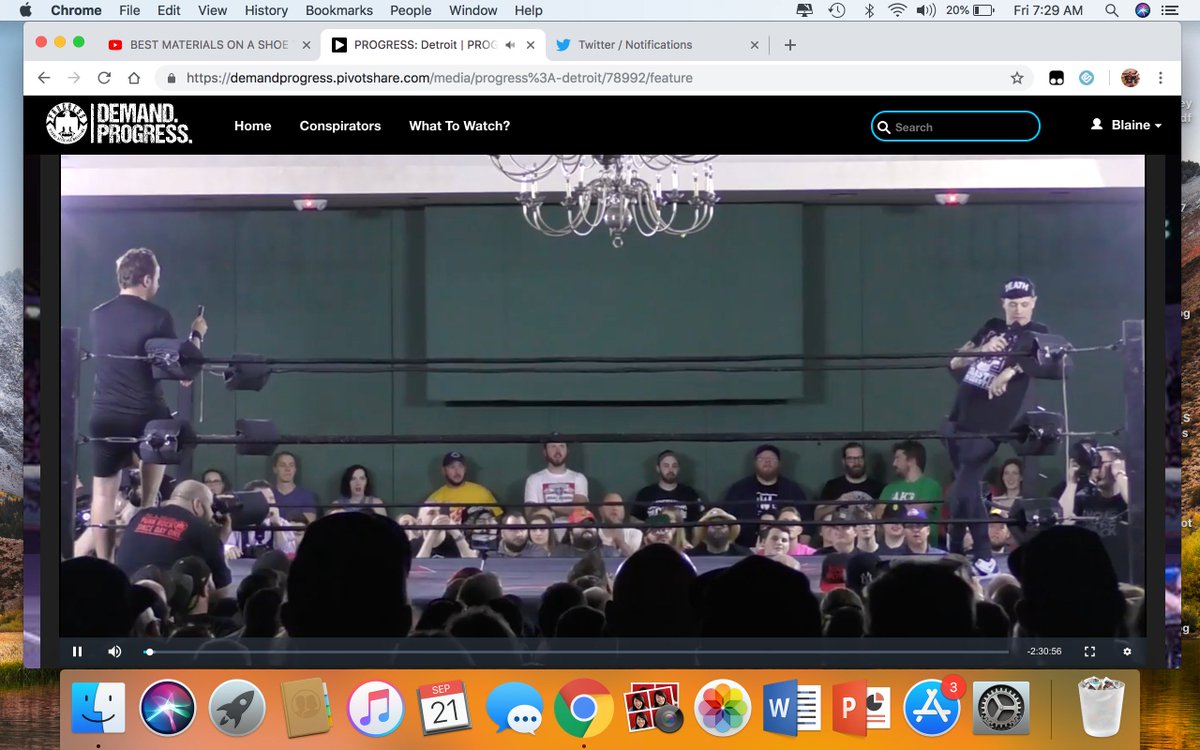Image resolution: width=1200 pixels, height=750 pixels.
Task: Toggle fullscreen mode on the video player
Action: pos(1090,651)
